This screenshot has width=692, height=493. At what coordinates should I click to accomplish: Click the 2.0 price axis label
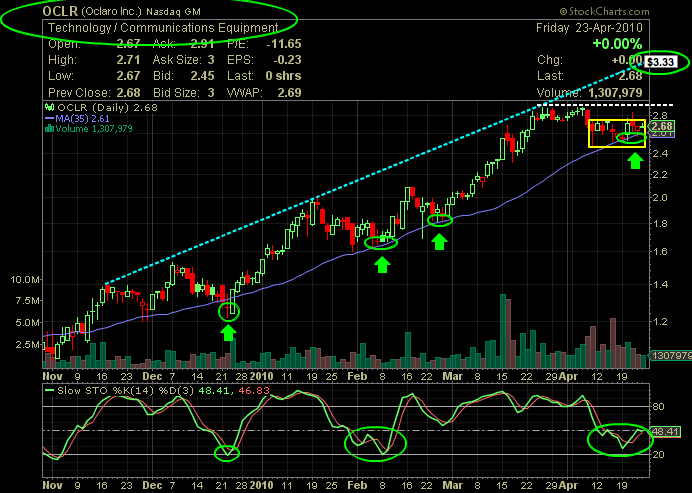click(660, 197)
